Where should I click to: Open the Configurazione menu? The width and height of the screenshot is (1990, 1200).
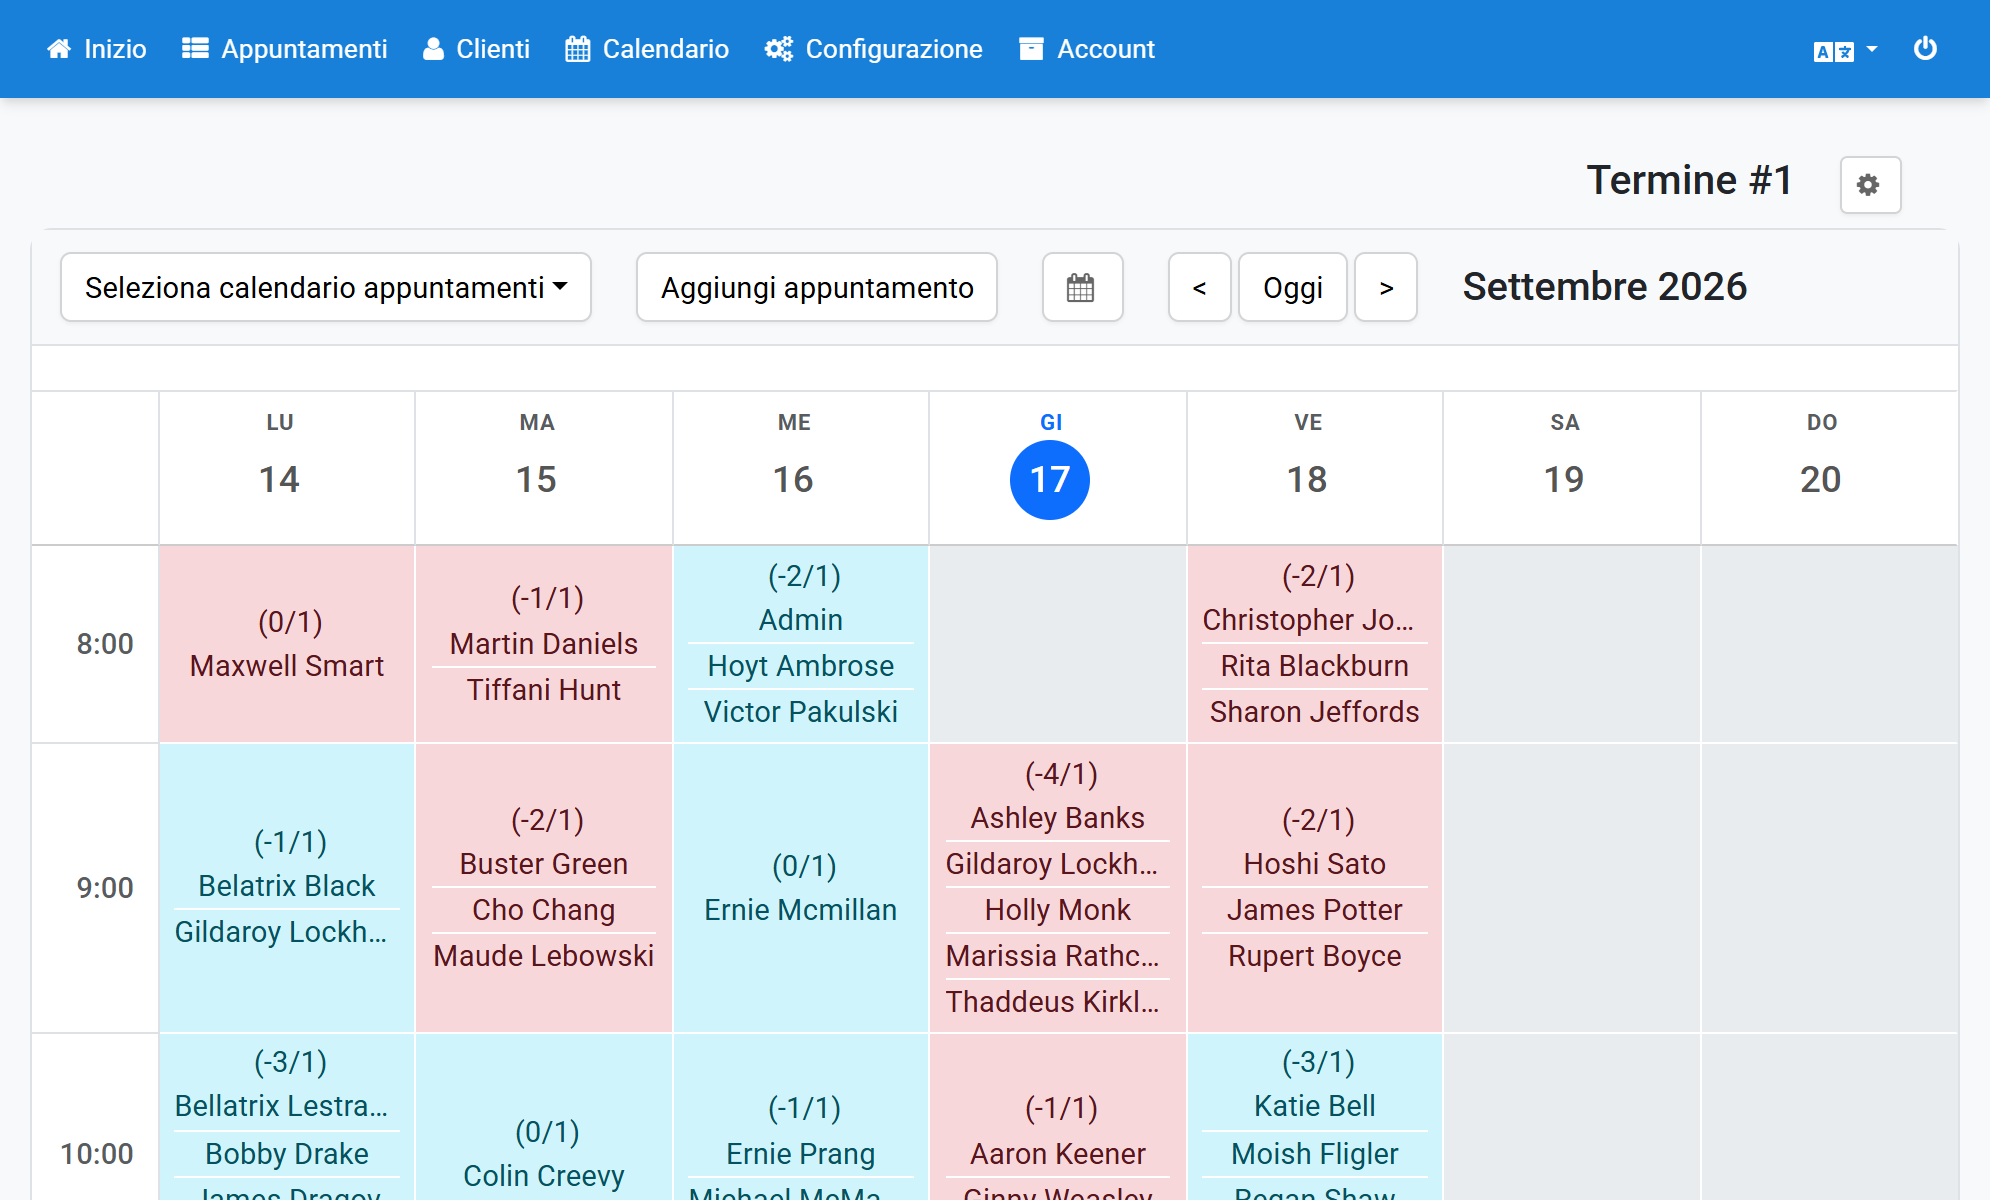point(874,49)
